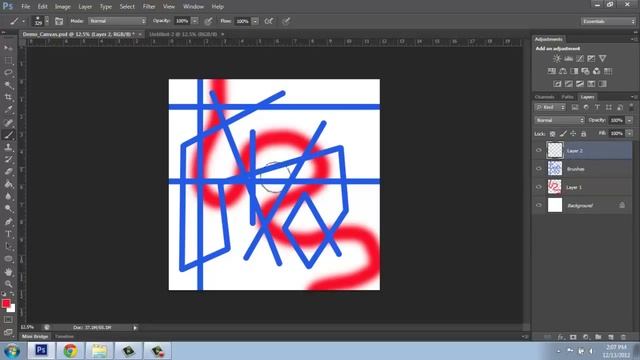
Task: Select the Paint Bucket tool
Action: (x=8, y=184)
